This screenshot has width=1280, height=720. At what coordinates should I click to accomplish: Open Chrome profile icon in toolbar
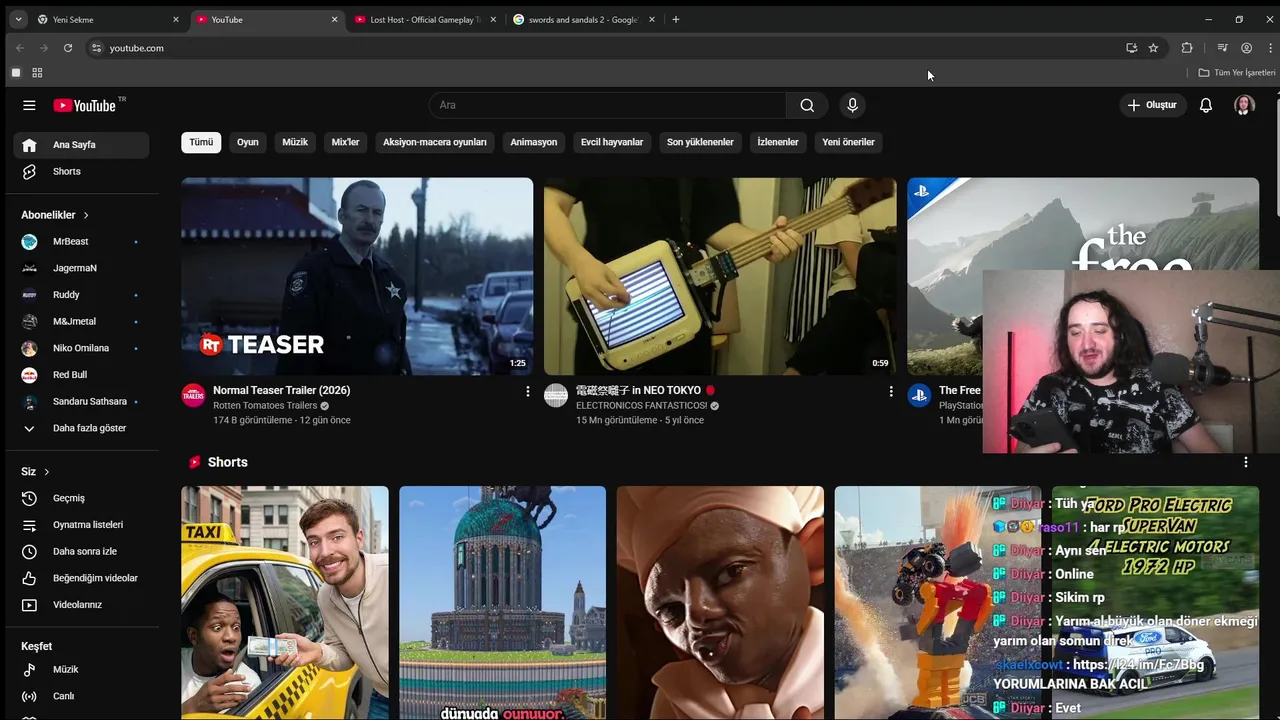[x=1246, y=48]
